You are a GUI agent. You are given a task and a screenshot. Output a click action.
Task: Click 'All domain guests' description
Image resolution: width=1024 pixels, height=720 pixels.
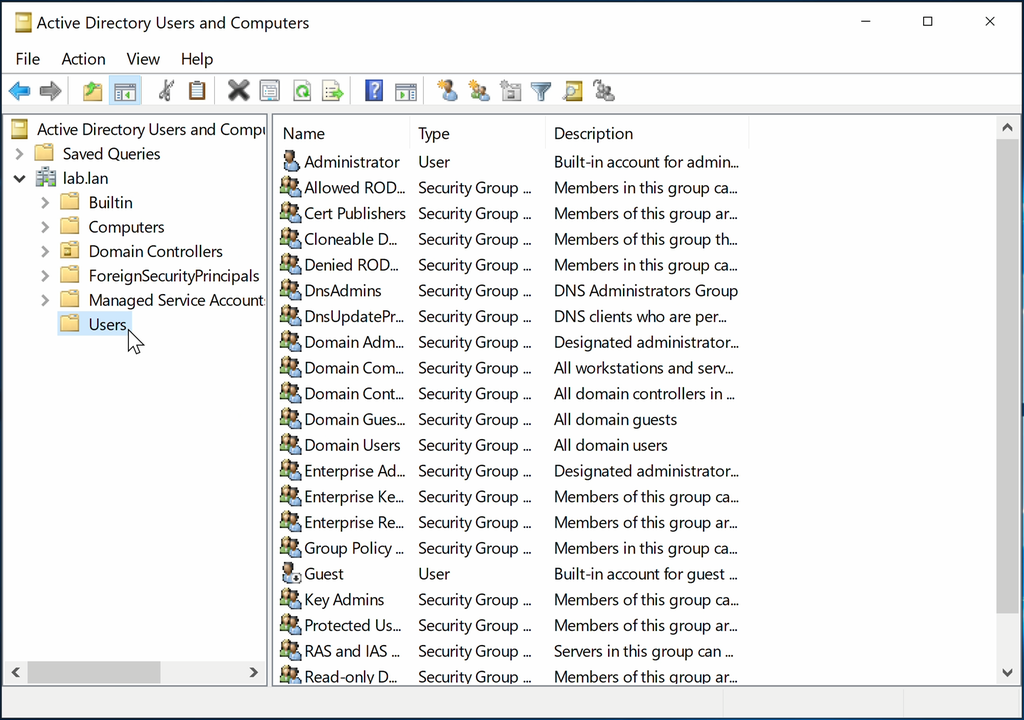coord(615,419)
